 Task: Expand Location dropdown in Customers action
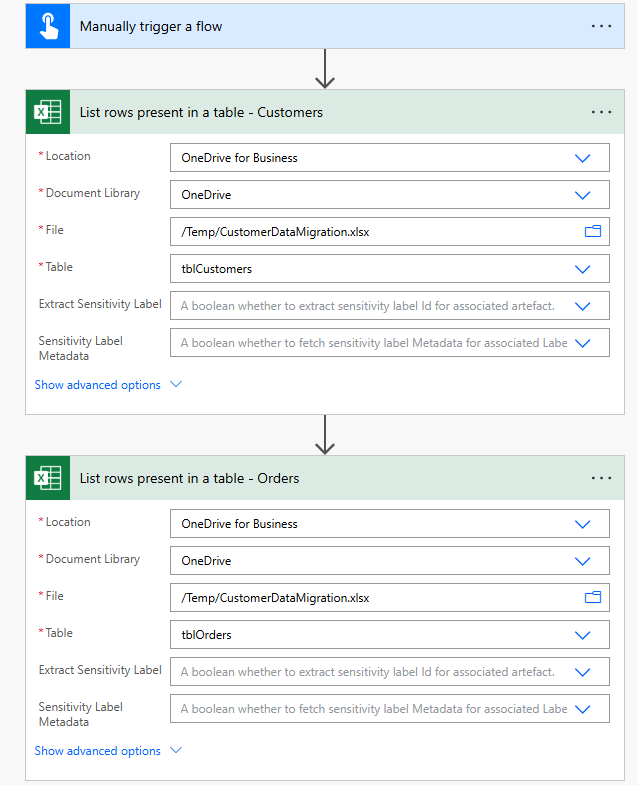point(583,158)
